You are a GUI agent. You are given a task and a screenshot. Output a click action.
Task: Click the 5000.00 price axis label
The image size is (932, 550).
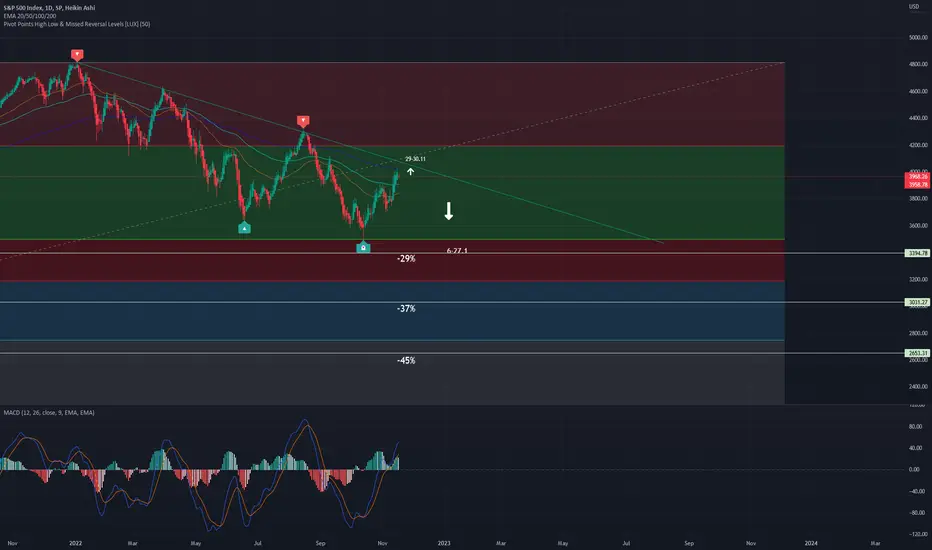918,37
